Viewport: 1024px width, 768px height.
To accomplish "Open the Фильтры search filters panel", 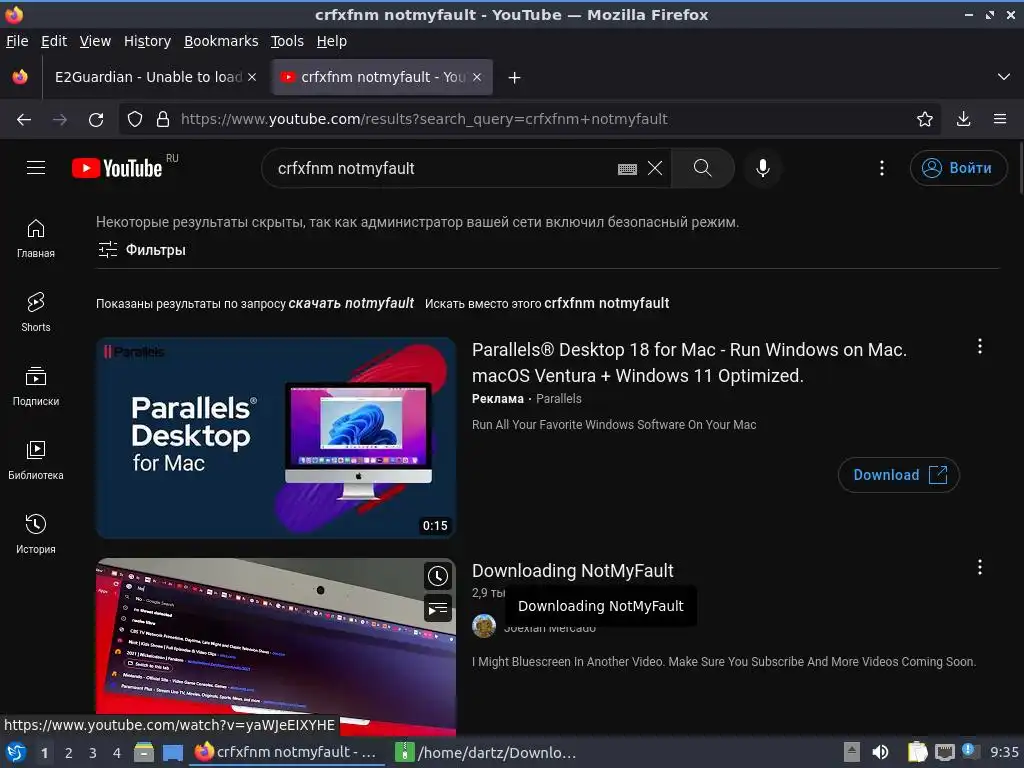I will (142, 249).
